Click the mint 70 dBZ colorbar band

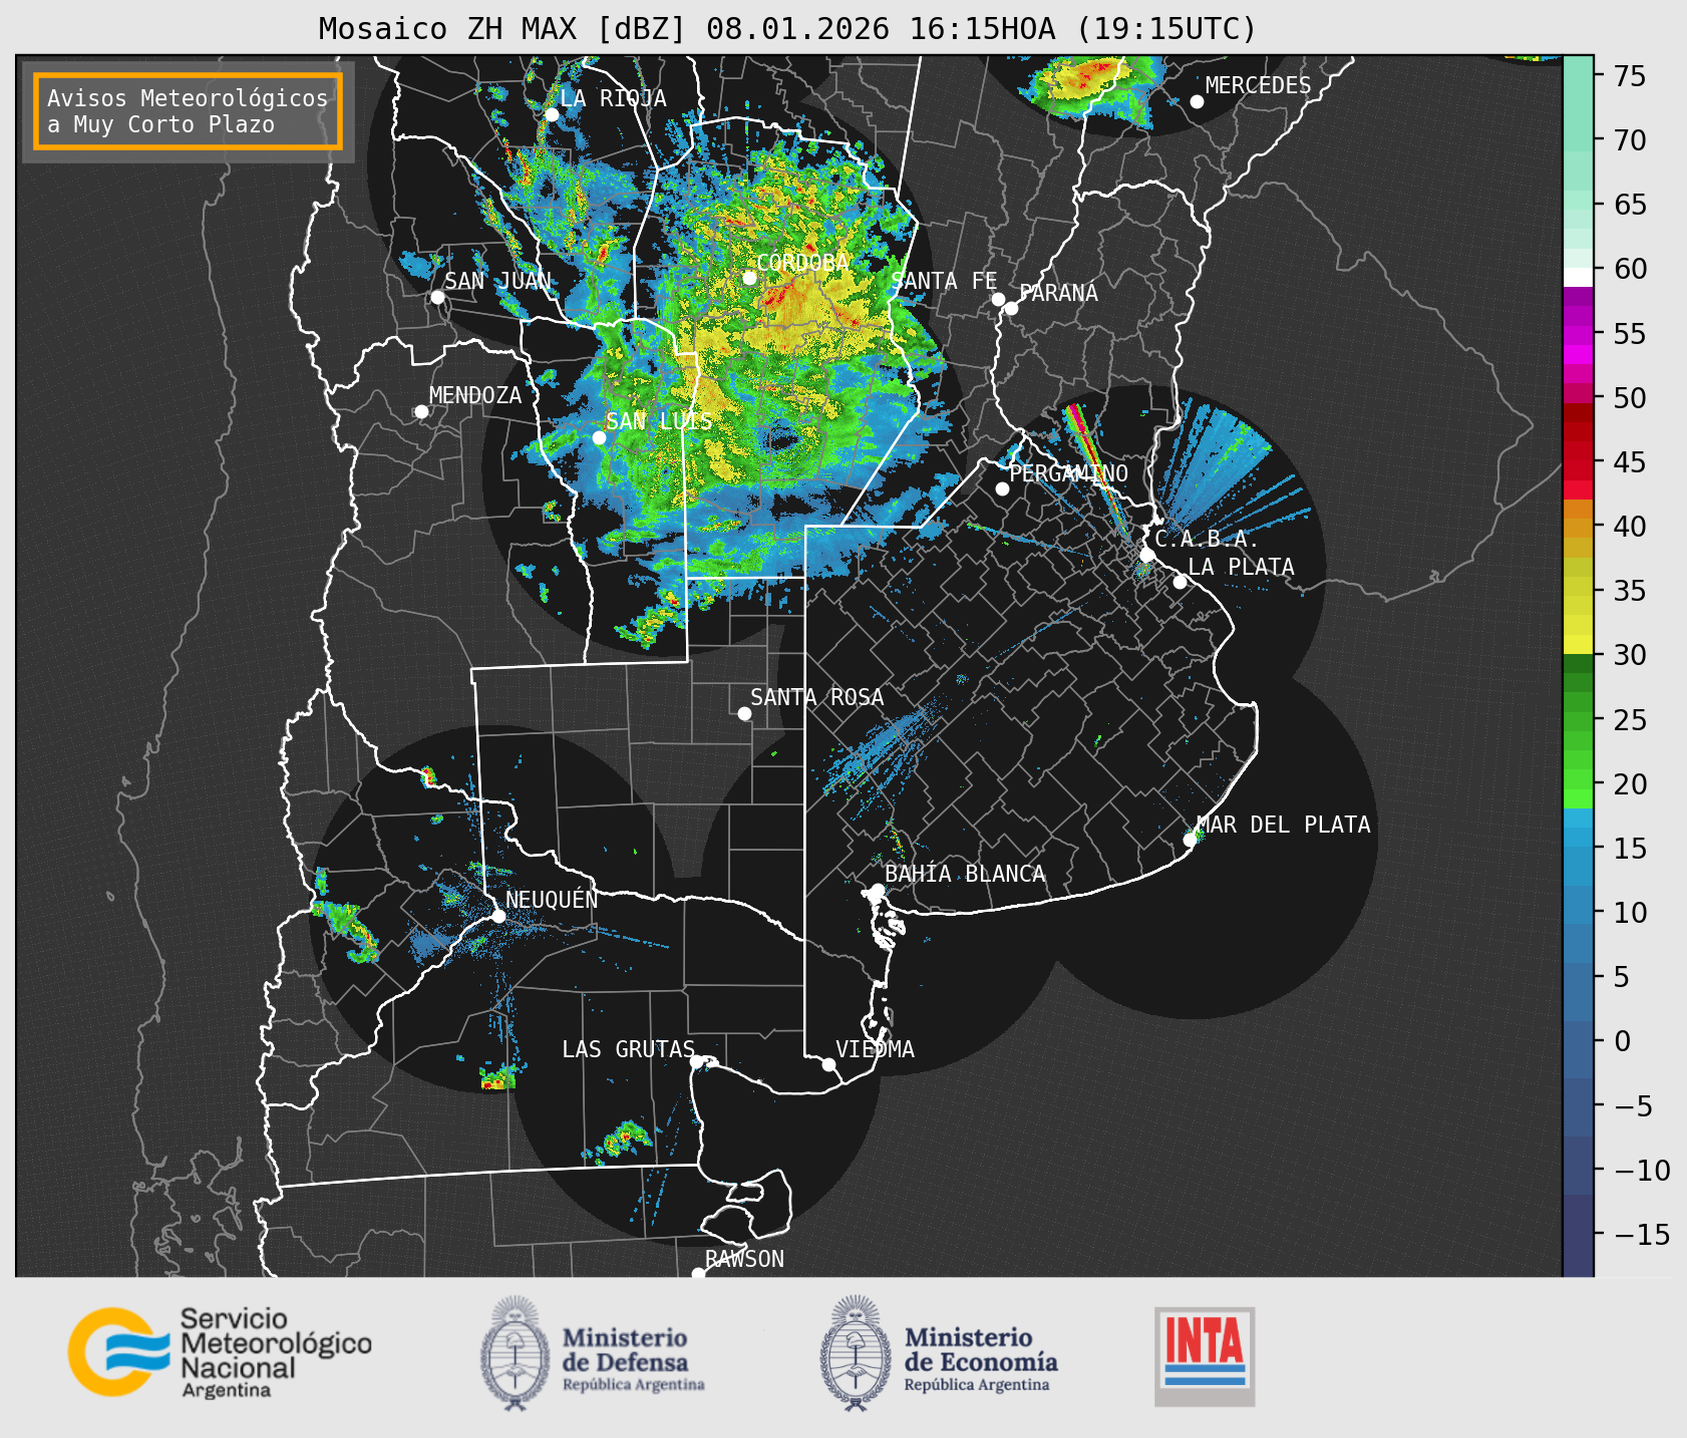point(1578,142)
